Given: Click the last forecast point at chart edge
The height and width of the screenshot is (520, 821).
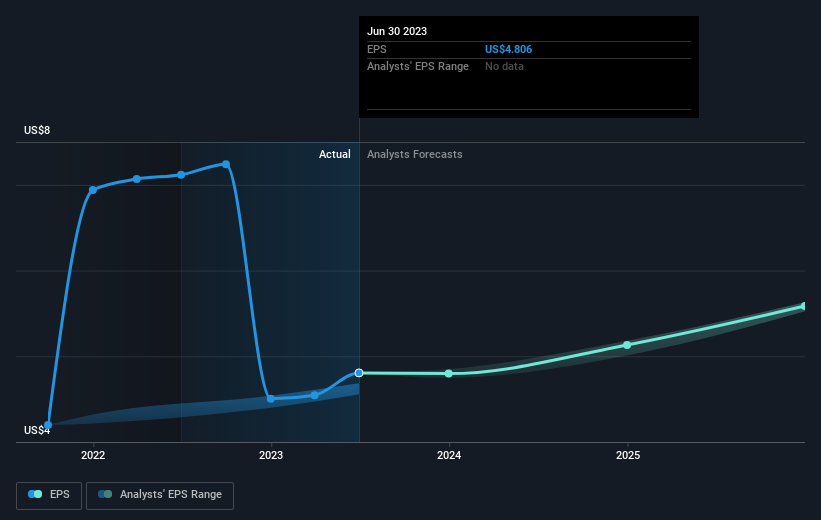Looking at the screenshot, I should coord(804,306).
